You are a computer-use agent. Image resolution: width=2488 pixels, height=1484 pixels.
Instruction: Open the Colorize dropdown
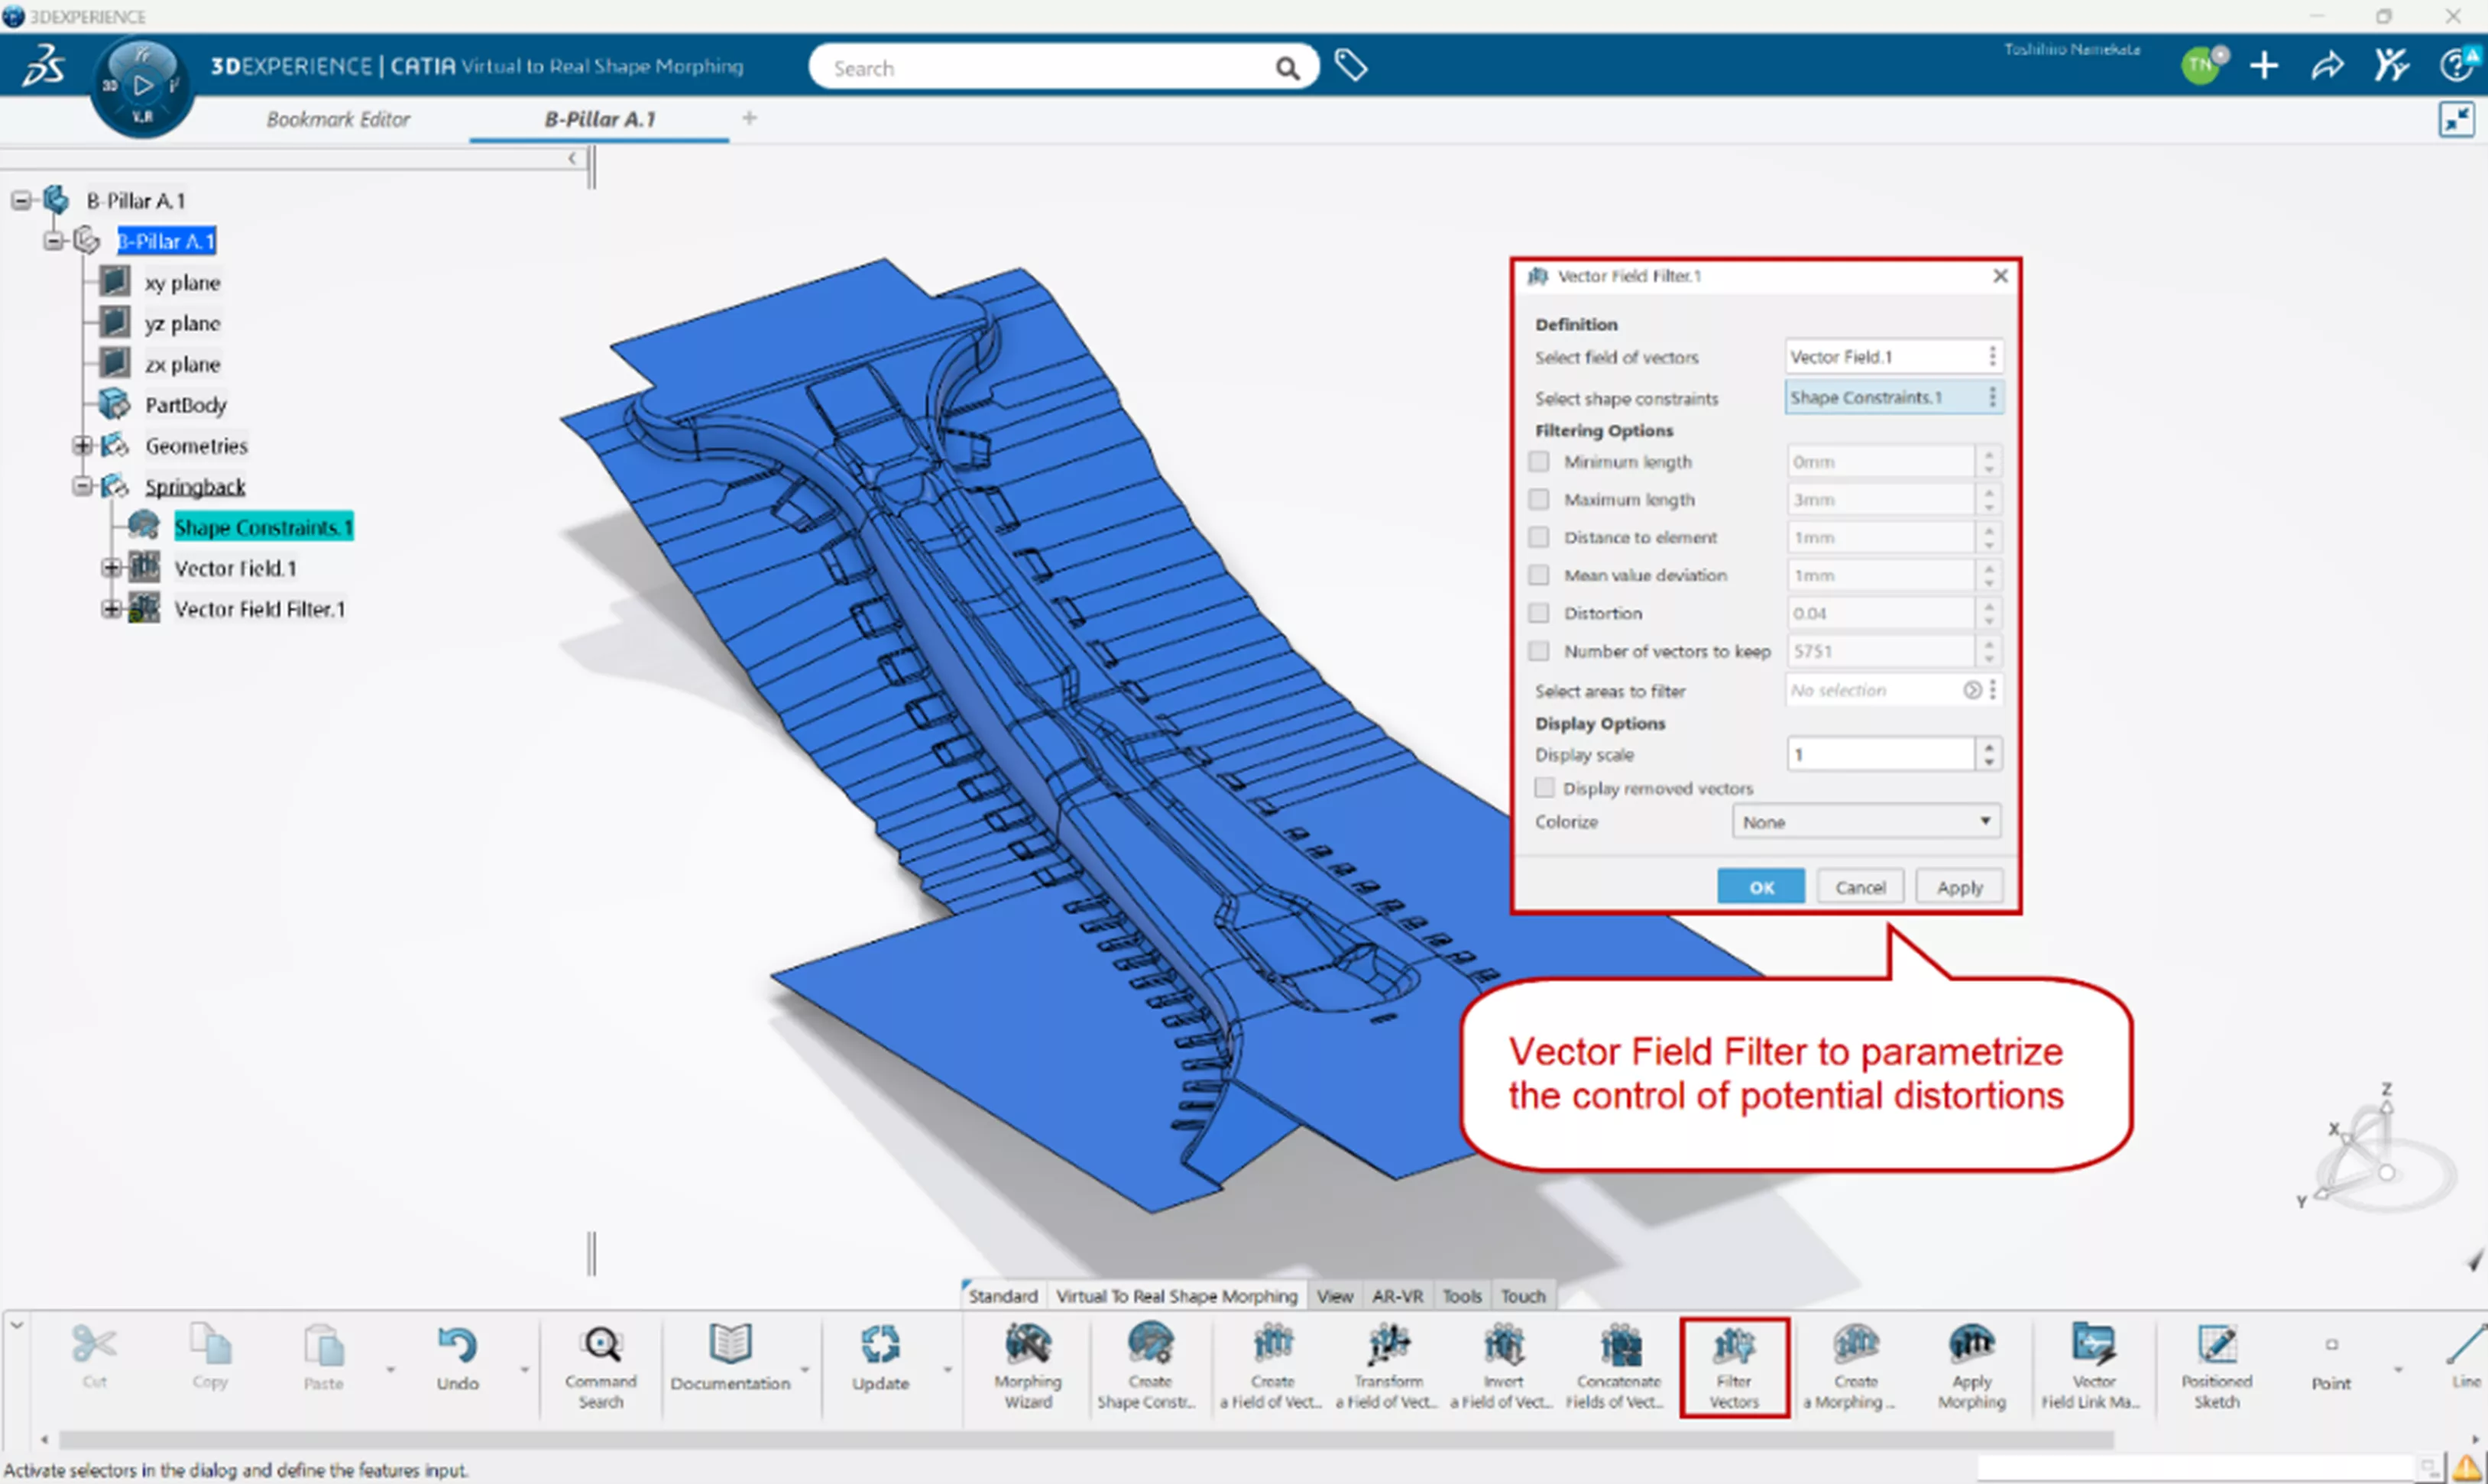point(1865,821)
